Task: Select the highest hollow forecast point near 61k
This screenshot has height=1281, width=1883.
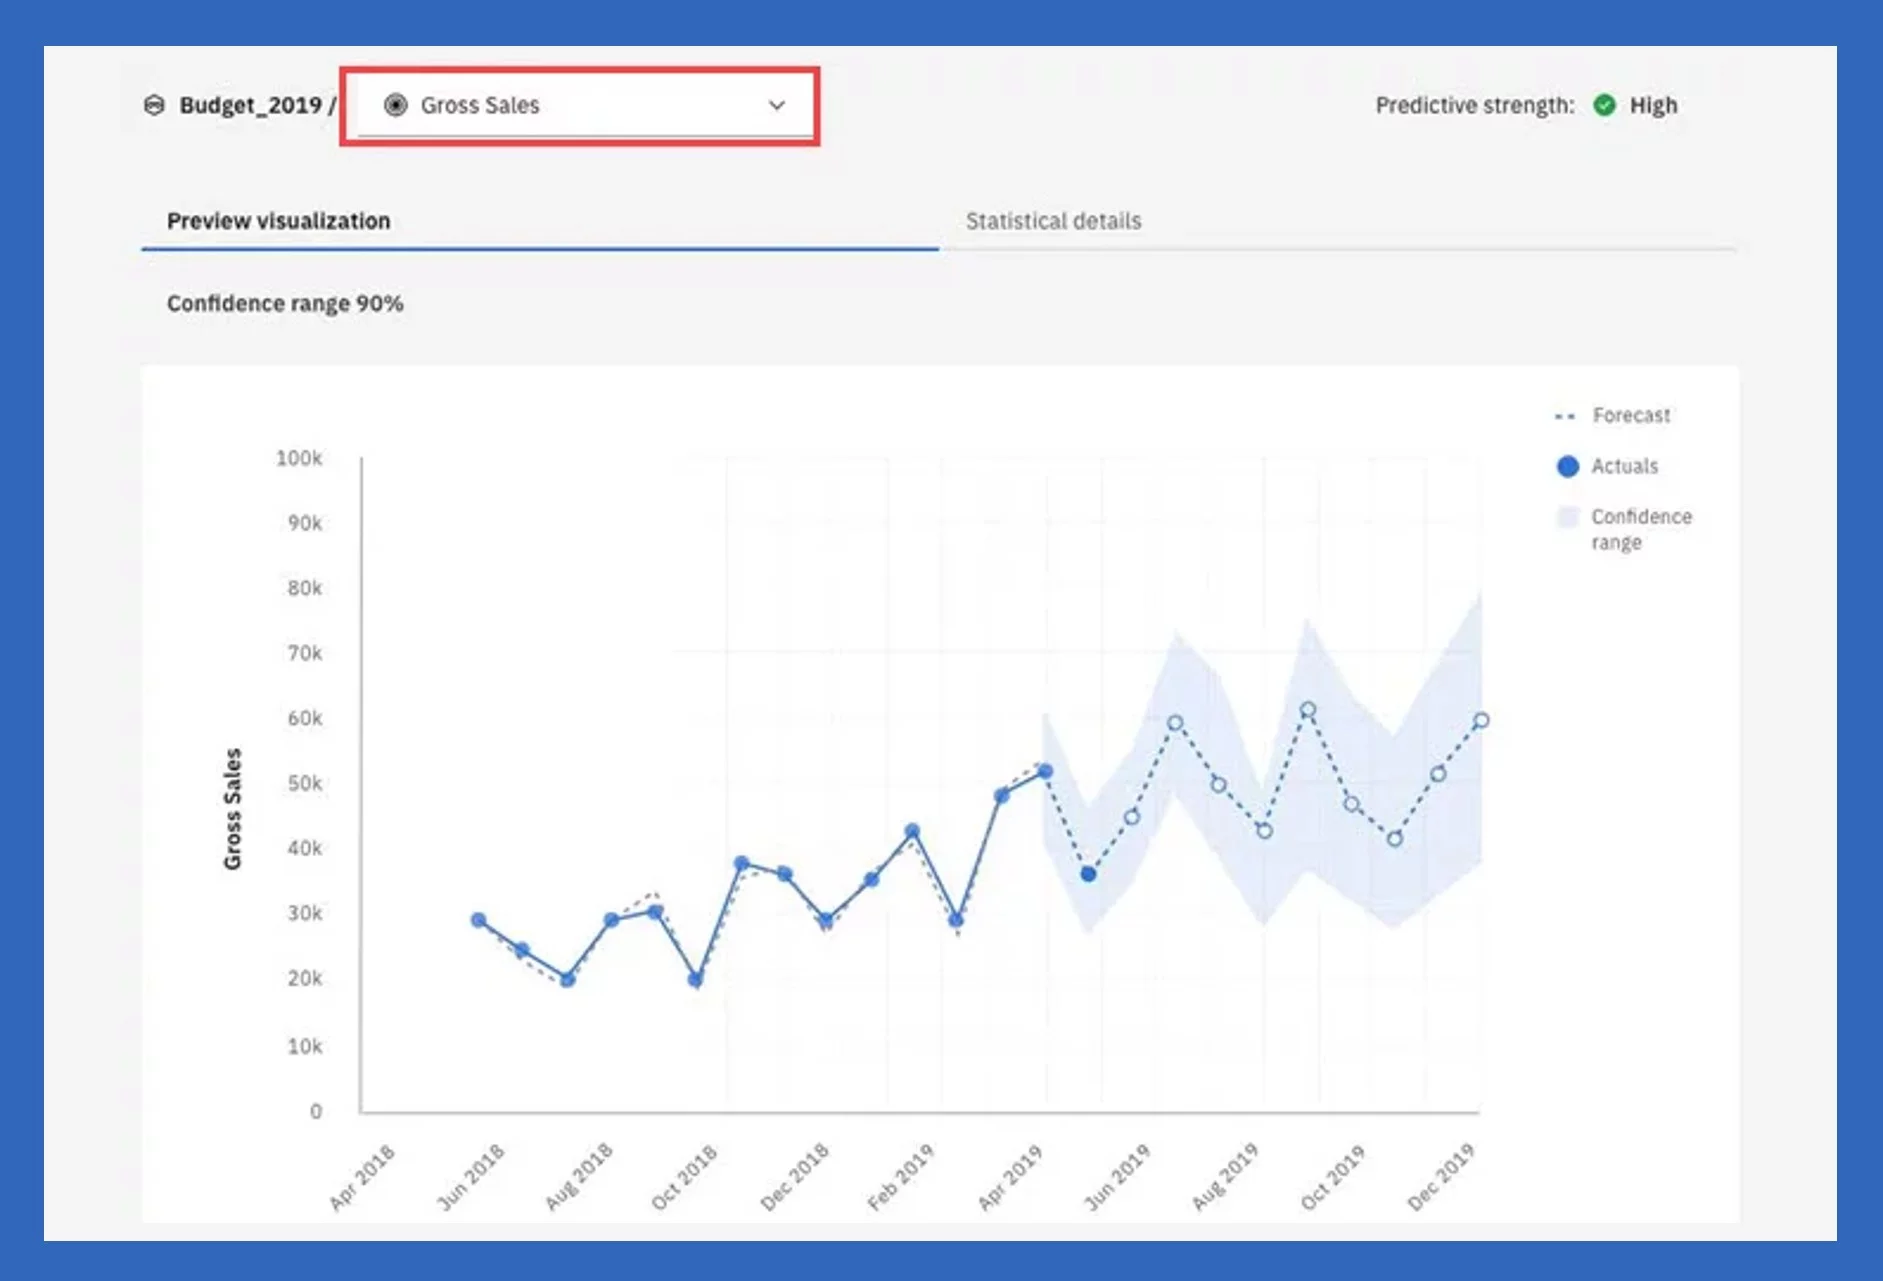Action: tap(1308, 710)
